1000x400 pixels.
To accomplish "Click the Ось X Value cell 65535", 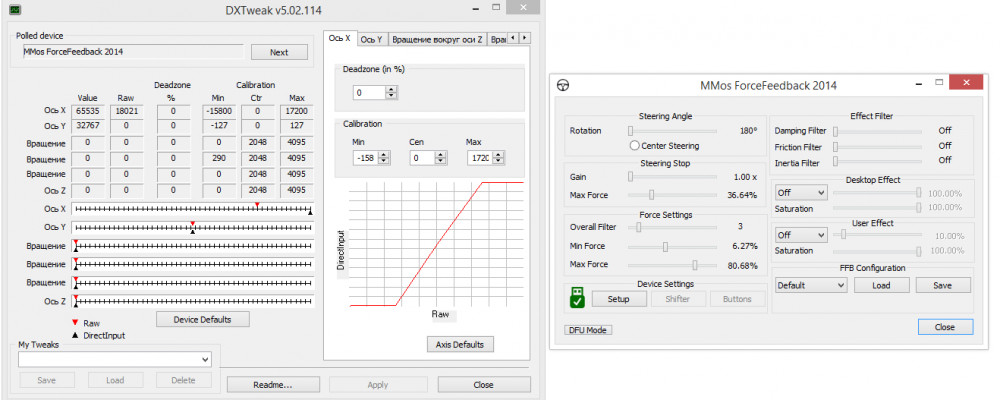I will coord(87,111).
